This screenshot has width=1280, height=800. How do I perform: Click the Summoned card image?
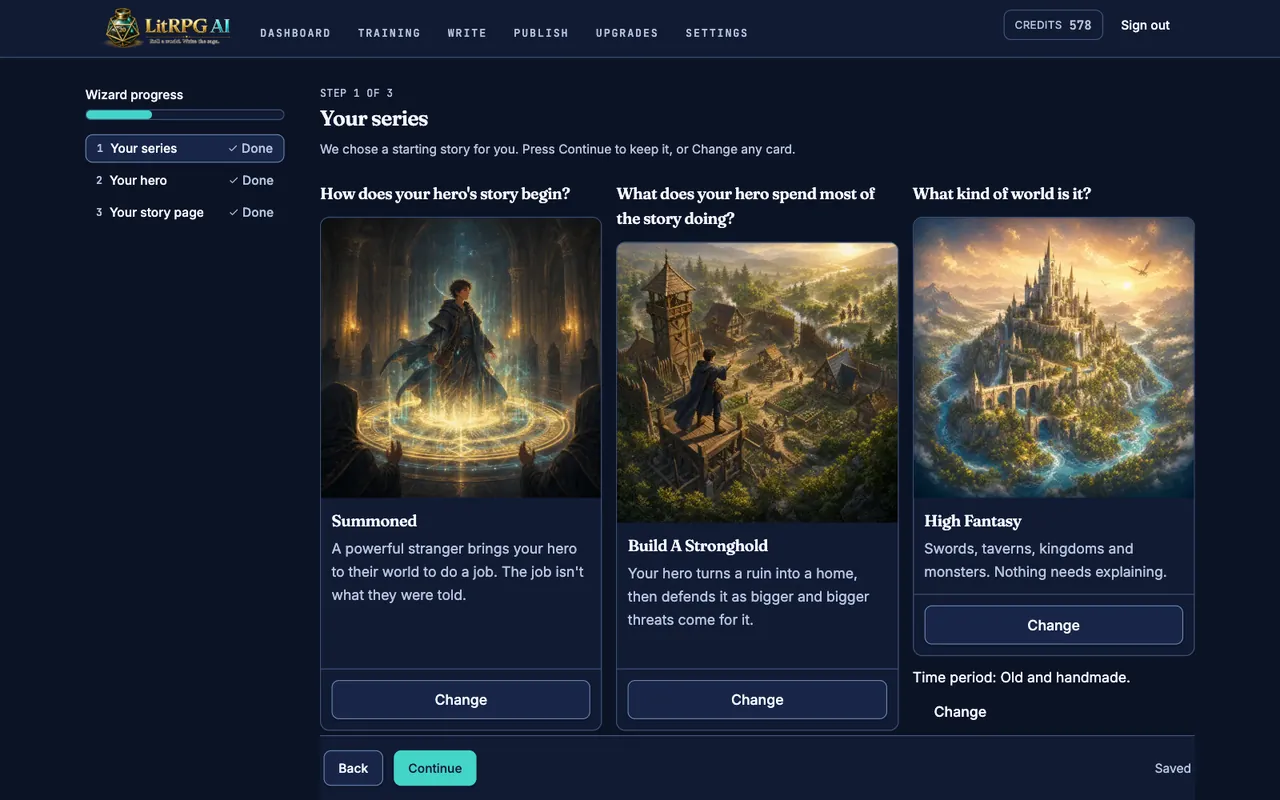(461, 358)
